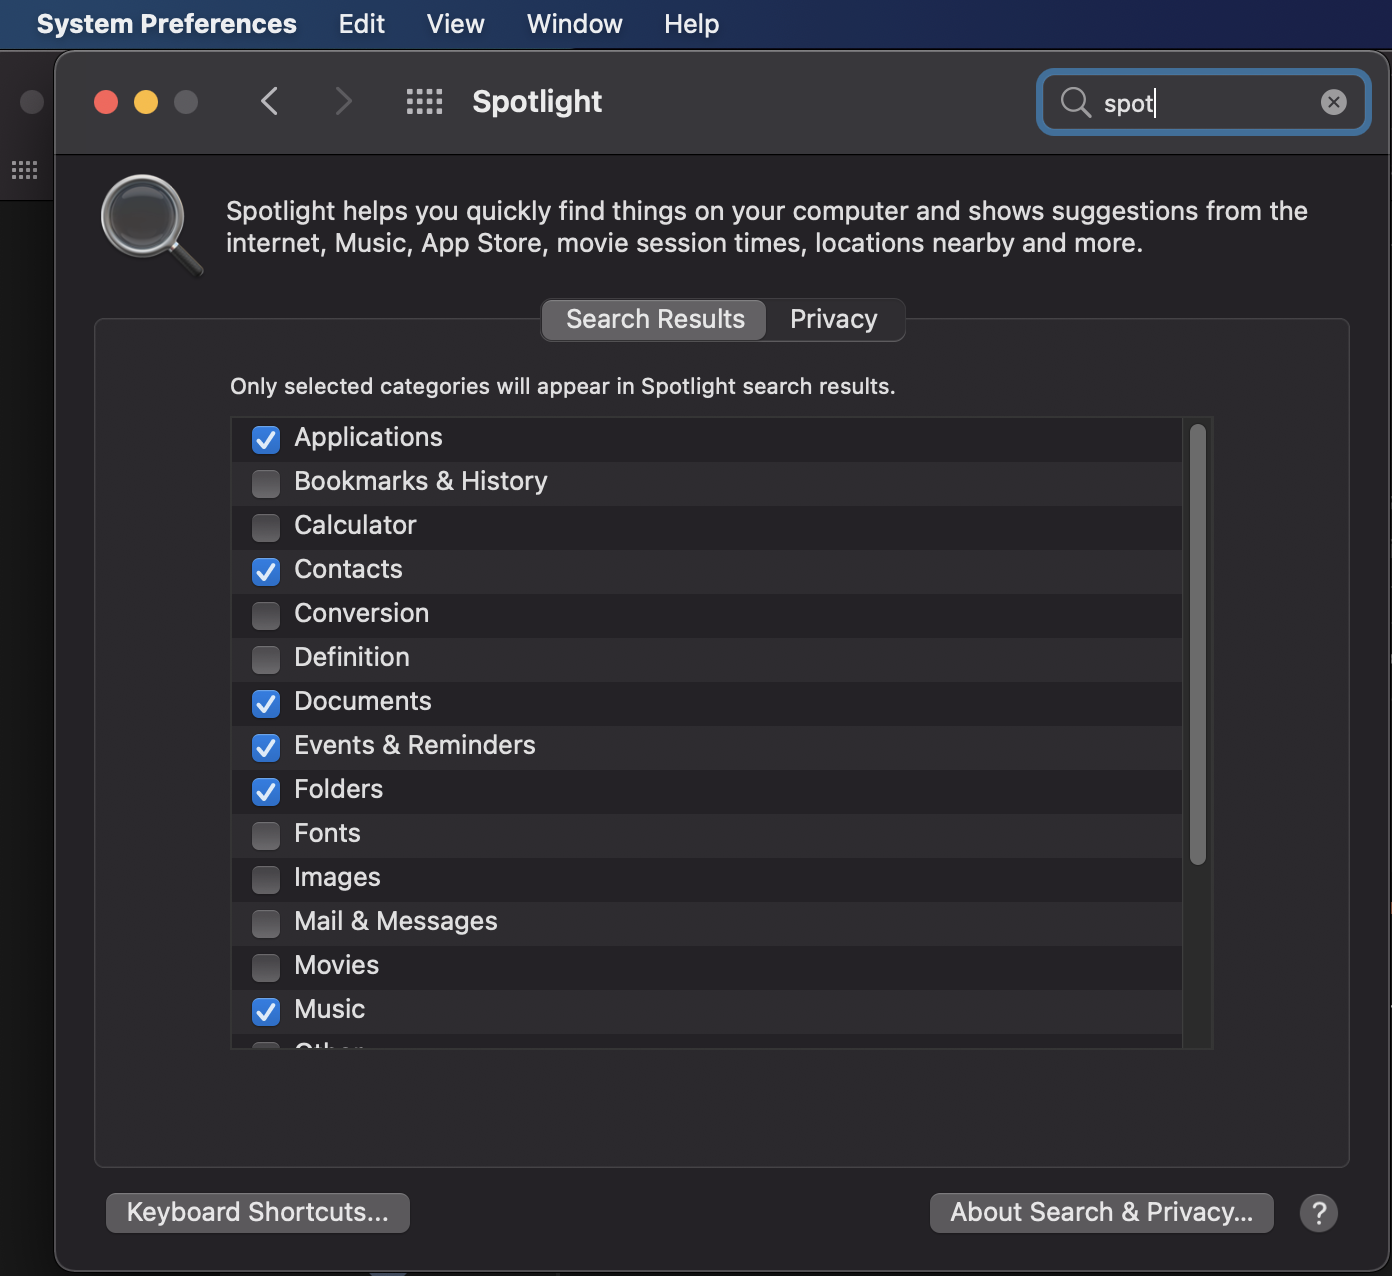1392x1276 pixels.
Task: Uncheck the Music category
Action: click(266, 1011)
